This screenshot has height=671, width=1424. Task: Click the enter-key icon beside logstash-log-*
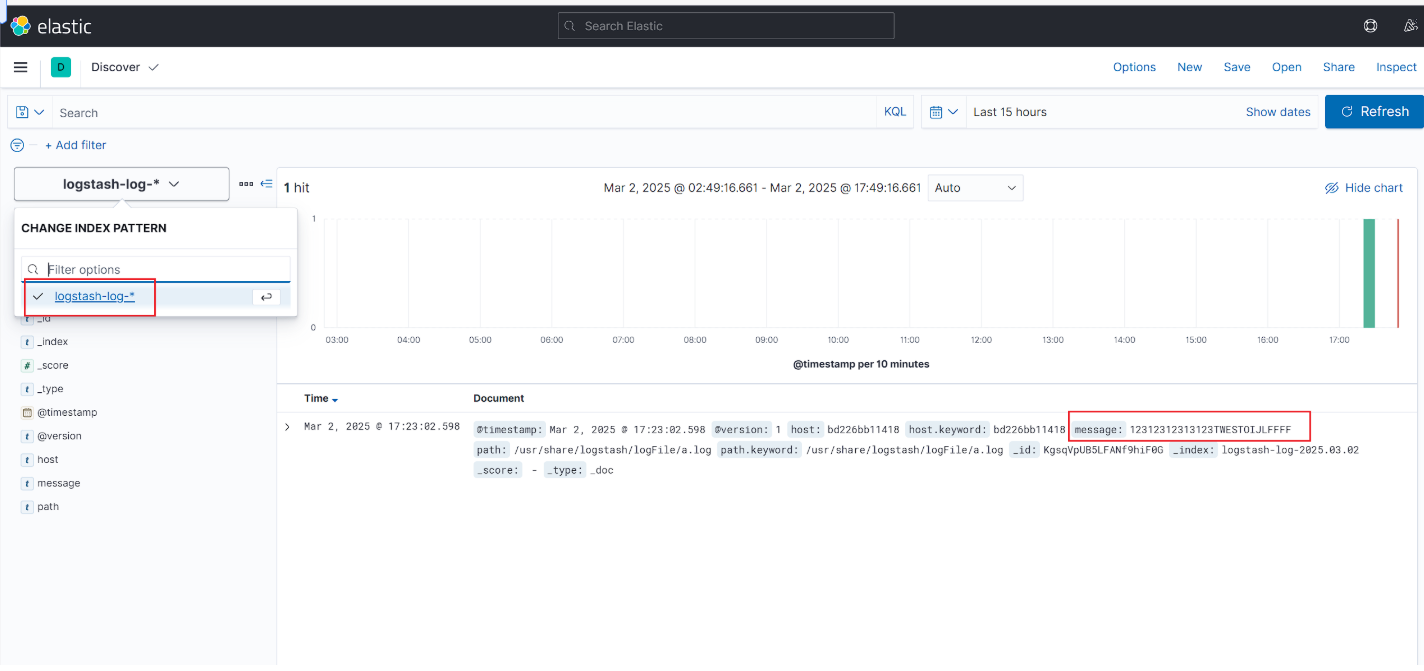pyautogui.click(x=266, y=297)
